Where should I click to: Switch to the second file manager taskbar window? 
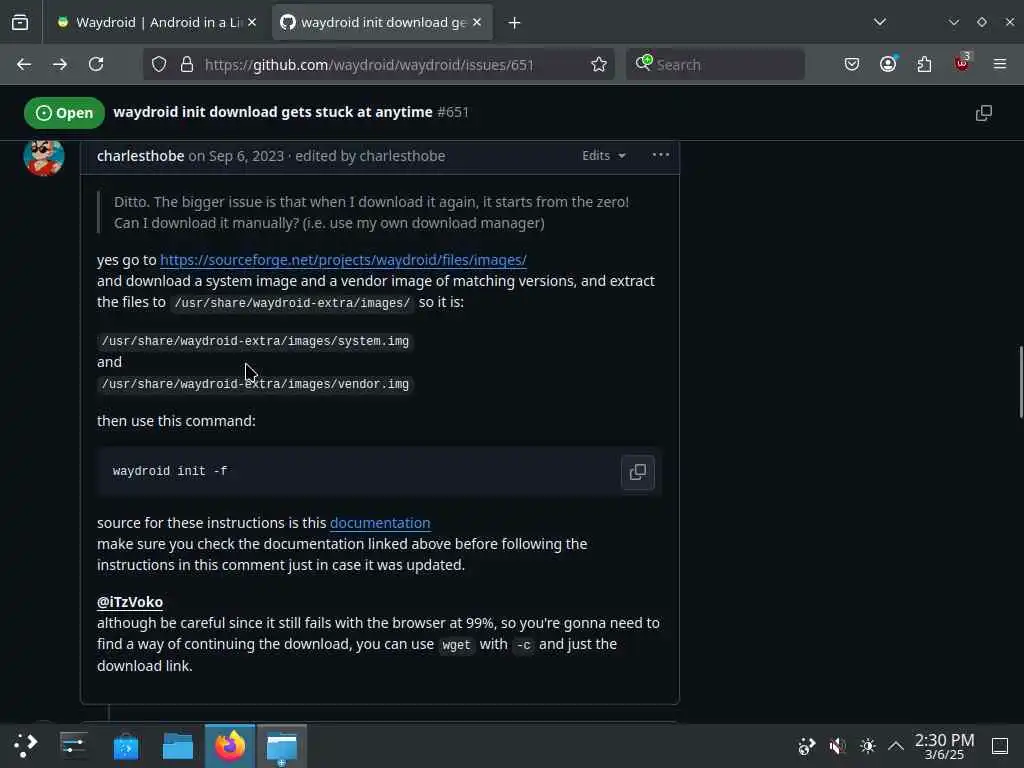[x=282, y=746]
